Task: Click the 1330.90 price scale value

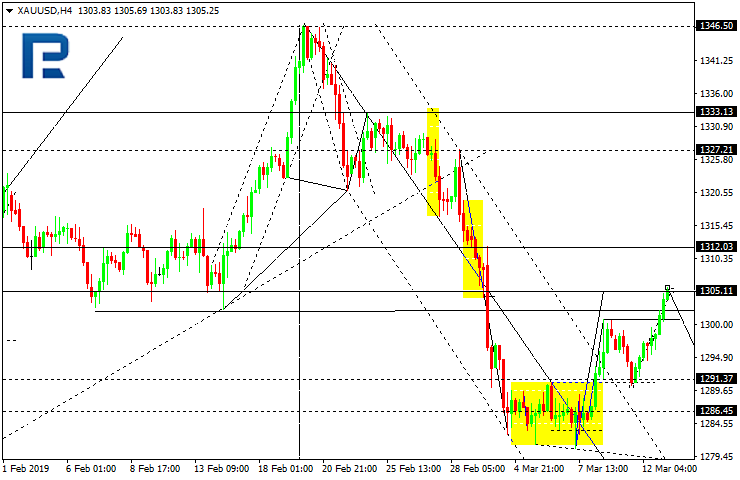Action: (x=716, y=127)
